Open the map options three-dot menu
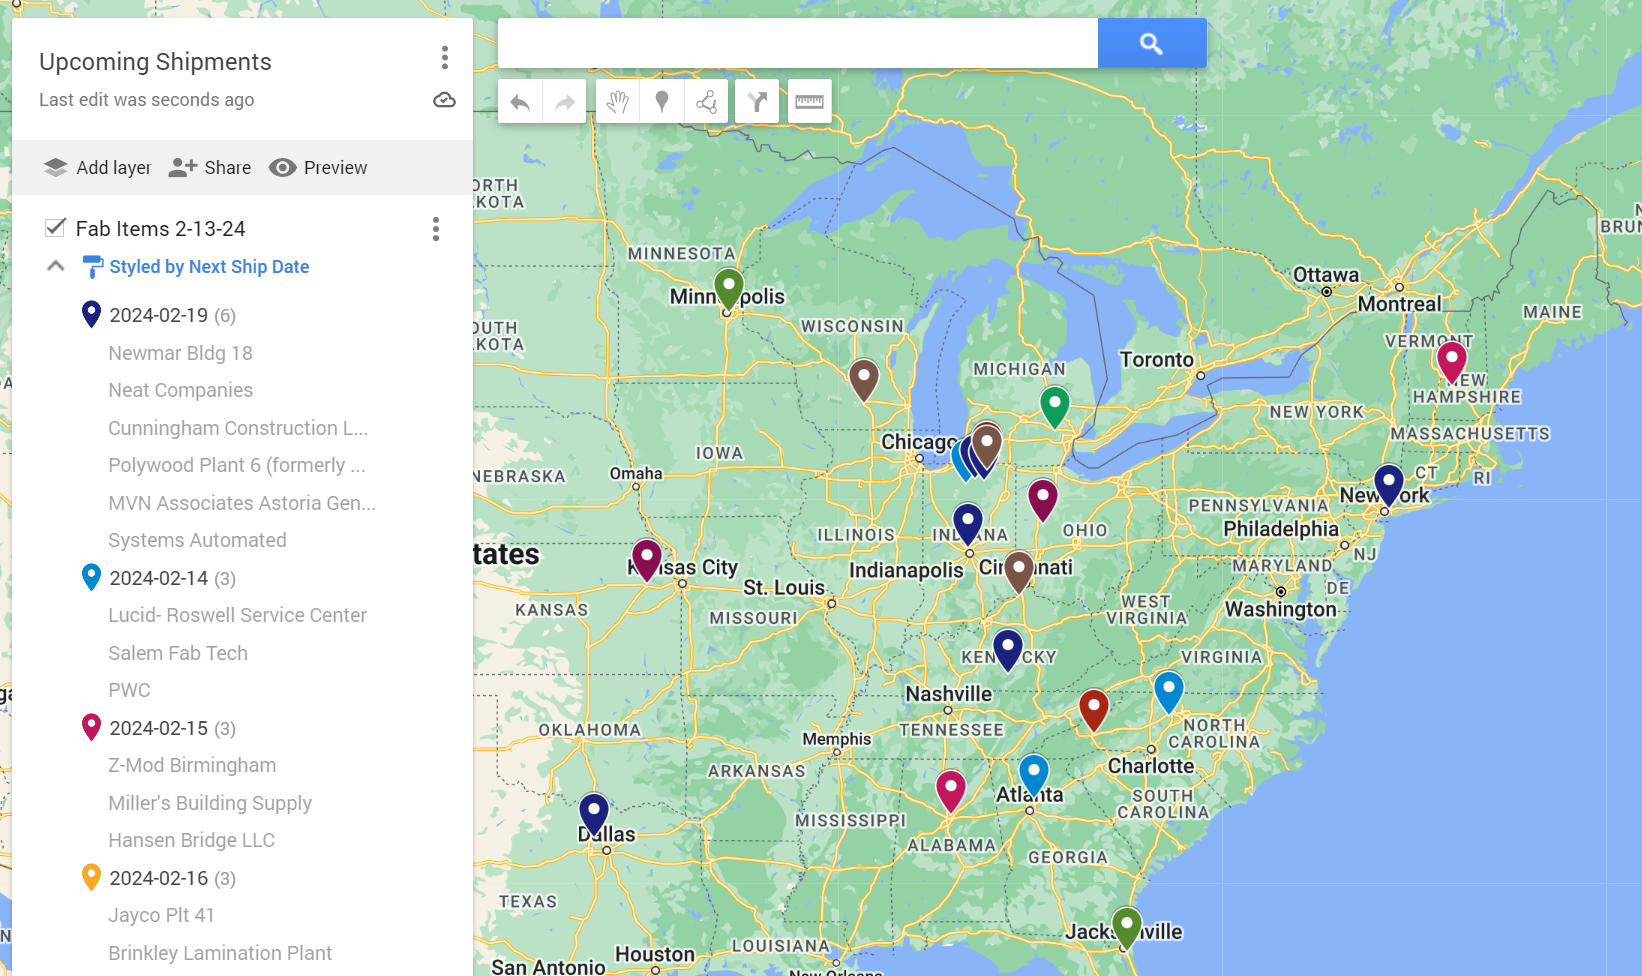 click(x=444, y=58)
